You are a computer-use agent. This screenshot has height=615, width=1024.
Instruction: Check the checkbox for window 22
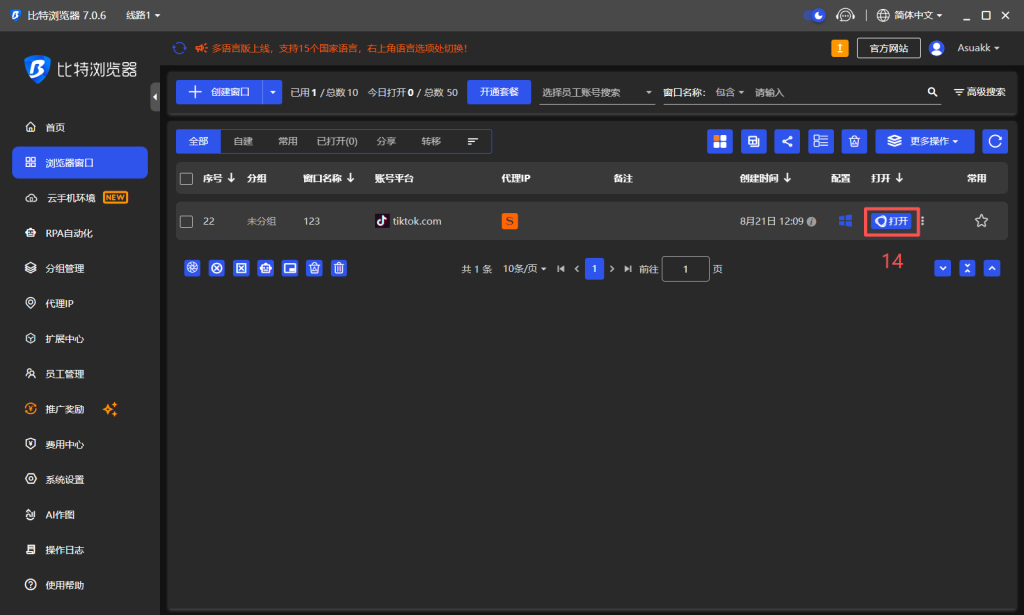coord(185,221)
